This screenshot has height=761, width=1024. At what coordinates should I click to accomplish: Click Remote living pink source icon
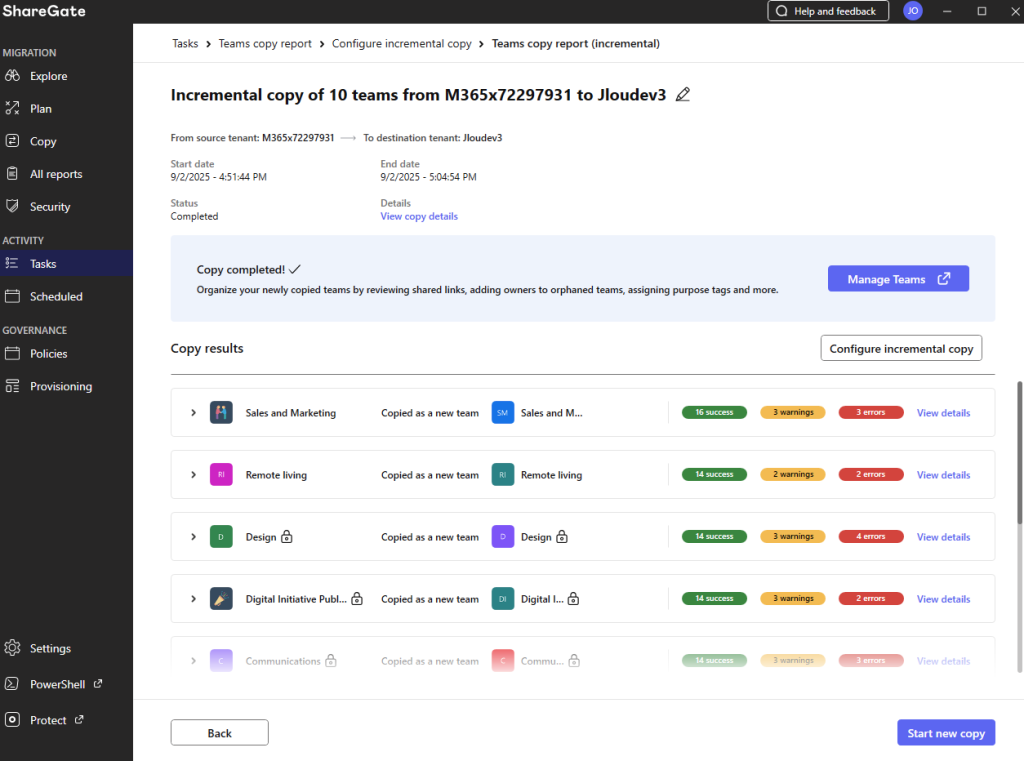coord(221,475)
